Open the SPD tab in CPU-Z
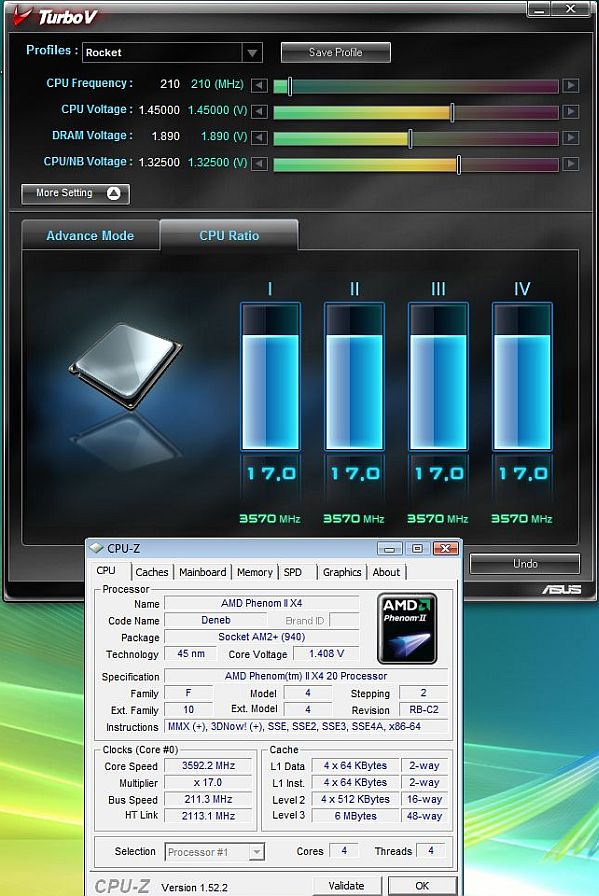Viewport: 599px width, 896px height. tap(293, 572)
